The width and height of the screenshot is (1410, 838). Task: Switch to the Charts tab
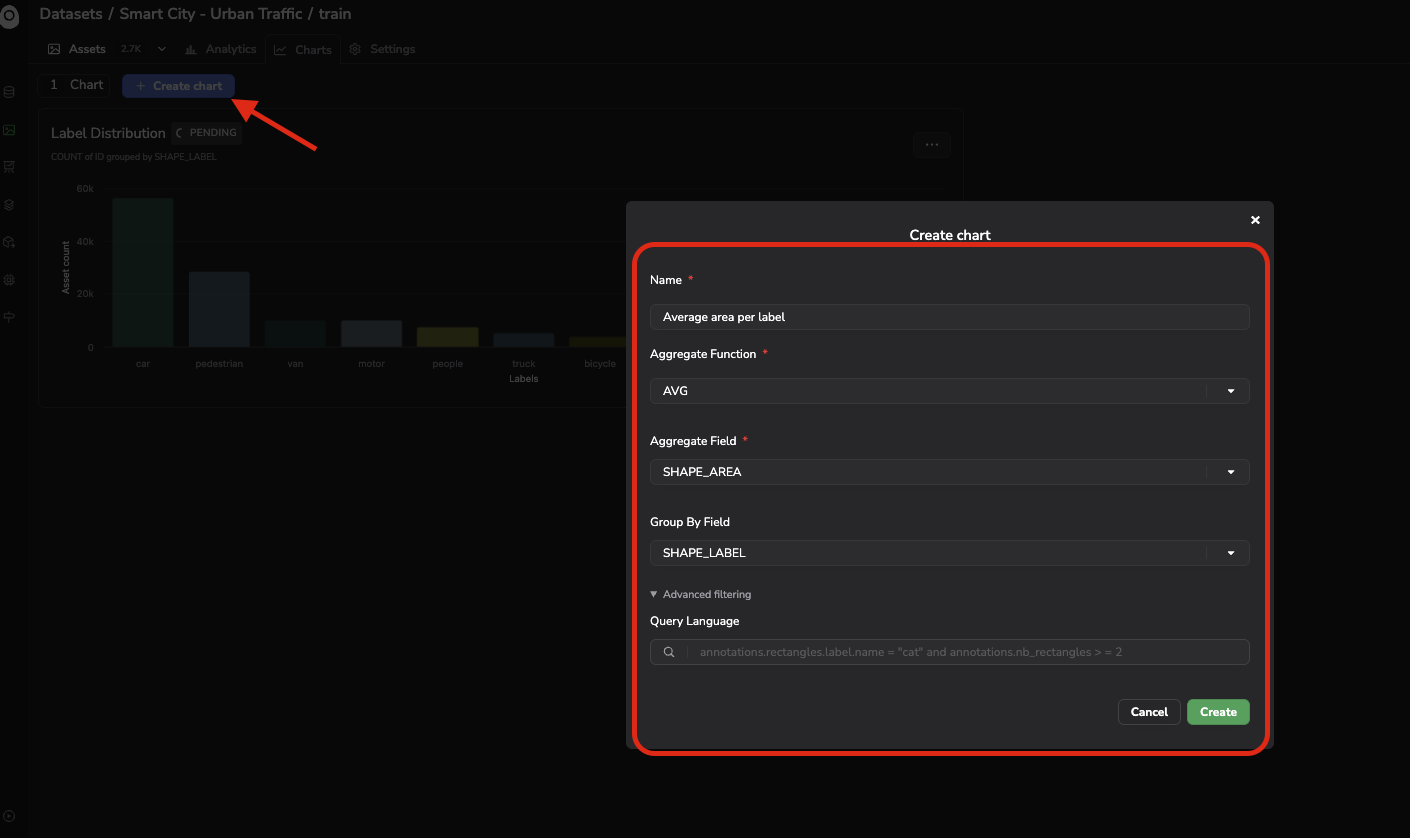point(303,49)
